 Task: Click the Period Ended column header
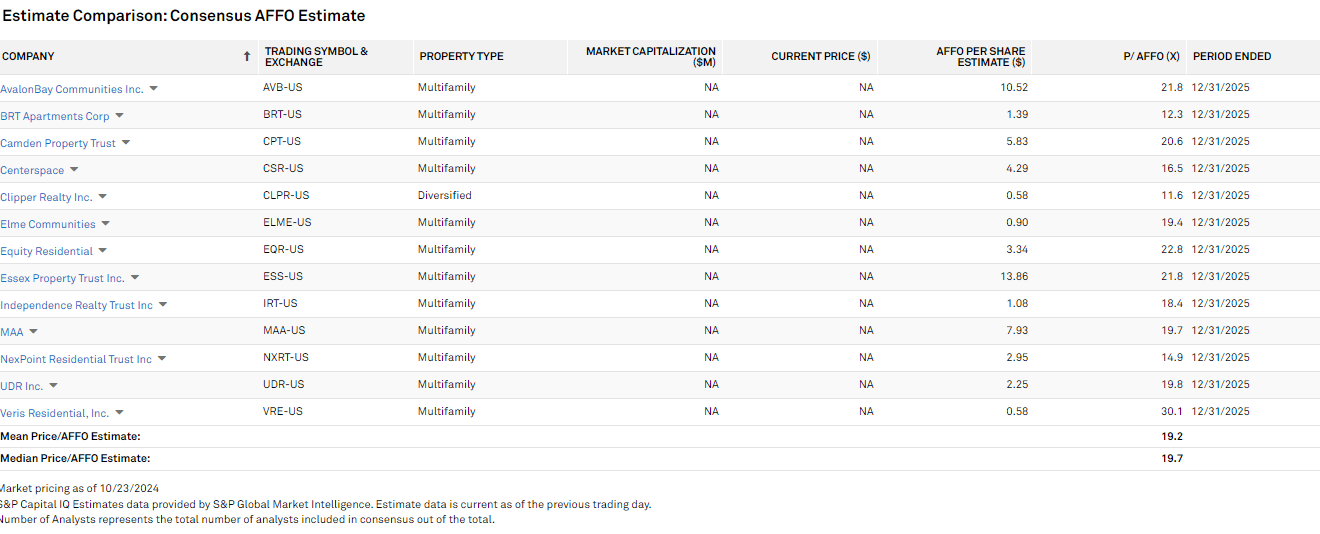tap(1232, 57)
